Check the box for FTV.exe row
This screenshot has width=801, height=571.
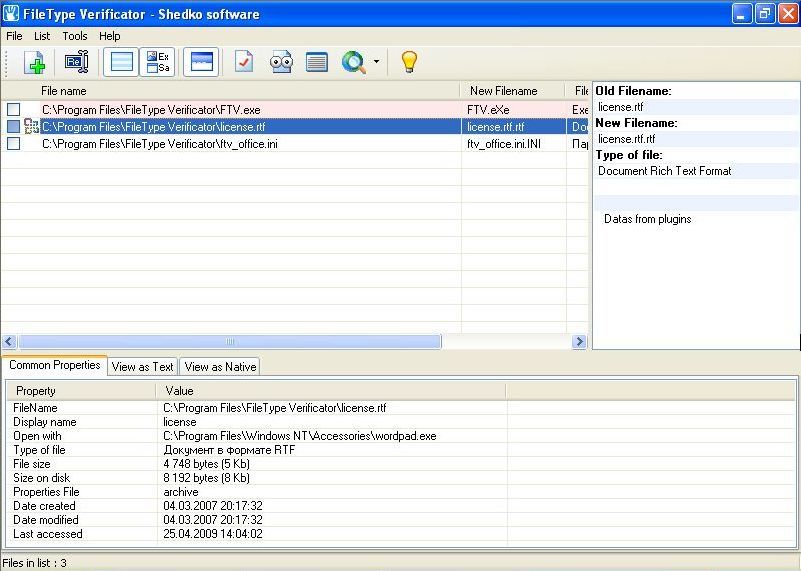tap(14, 109)
